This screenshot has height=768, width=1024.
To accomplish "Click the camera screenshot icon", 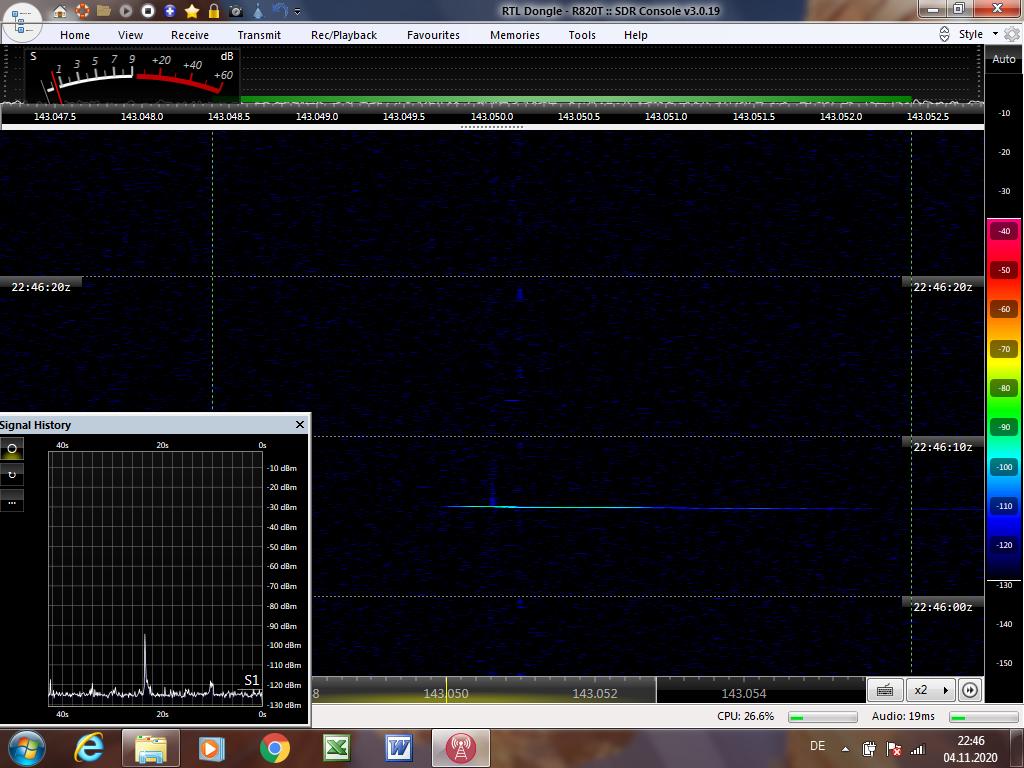I will pos(236,11).
